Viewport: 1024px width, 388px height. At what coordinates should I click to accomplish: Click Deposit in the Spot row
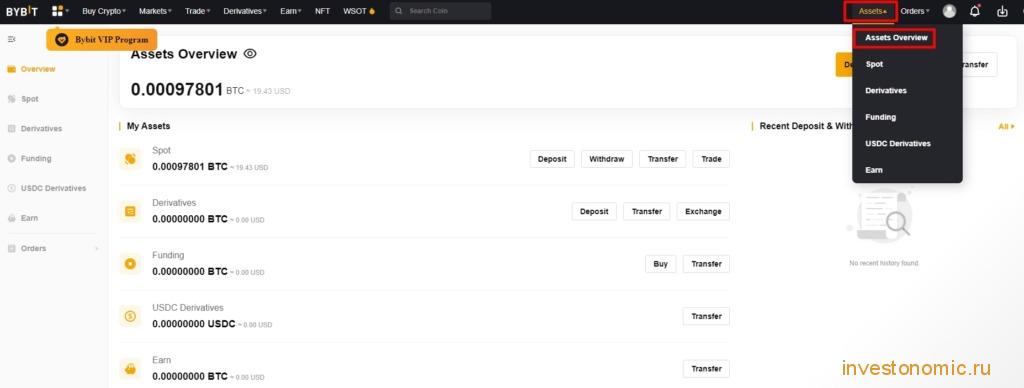tap(552, 159)
